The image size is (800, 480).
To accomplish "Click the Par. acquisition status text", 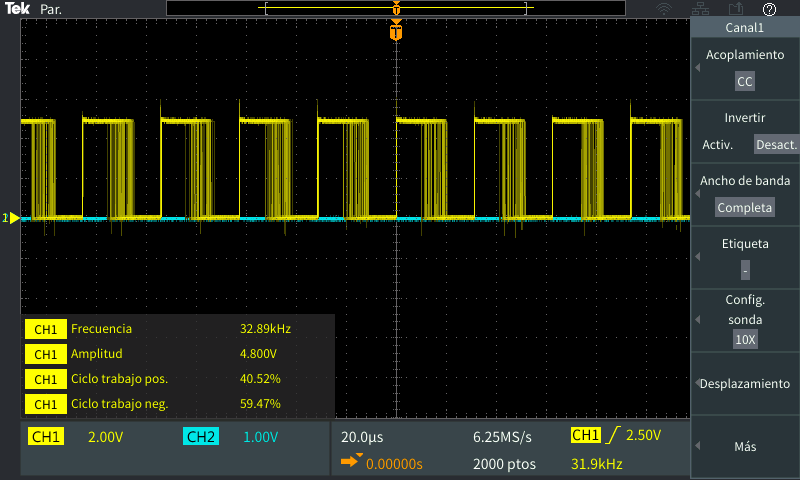I will pos(51,10).
